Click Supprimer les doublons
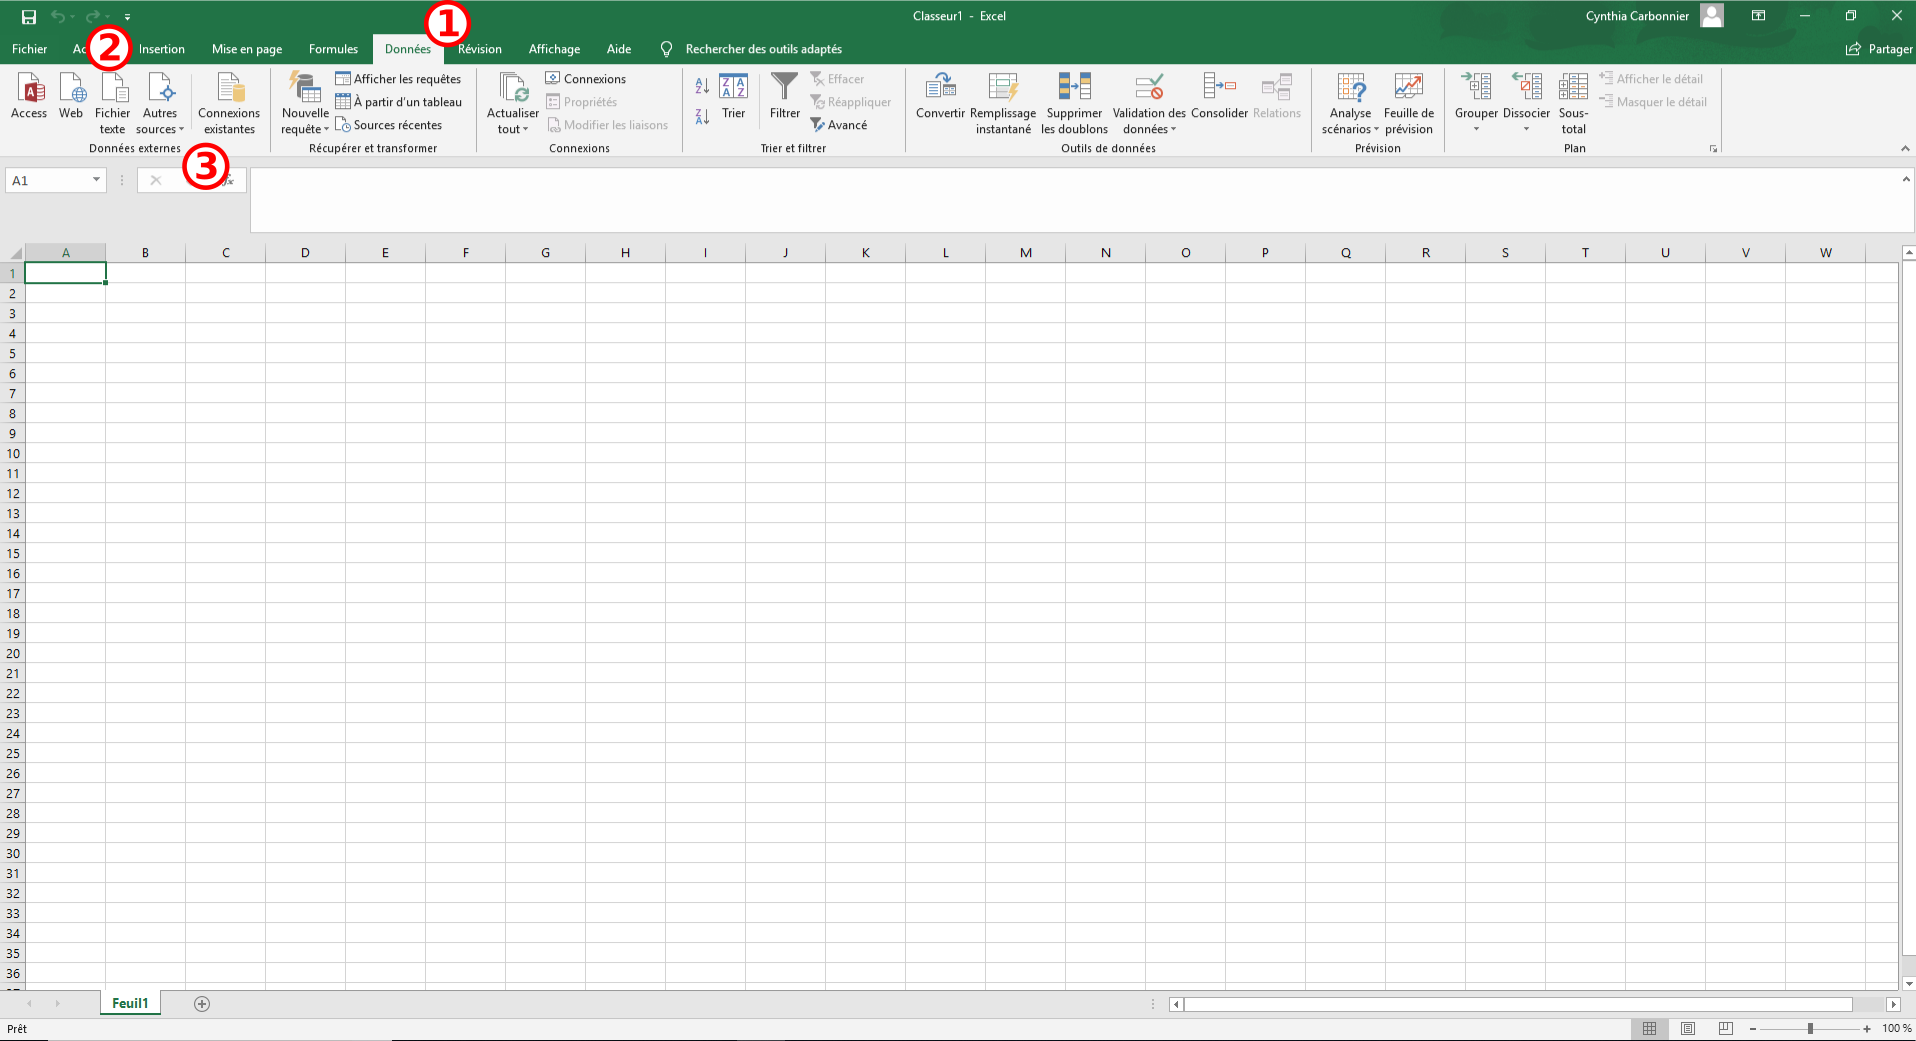This screenshot has width=1916, height=1041. point(1075,102)
